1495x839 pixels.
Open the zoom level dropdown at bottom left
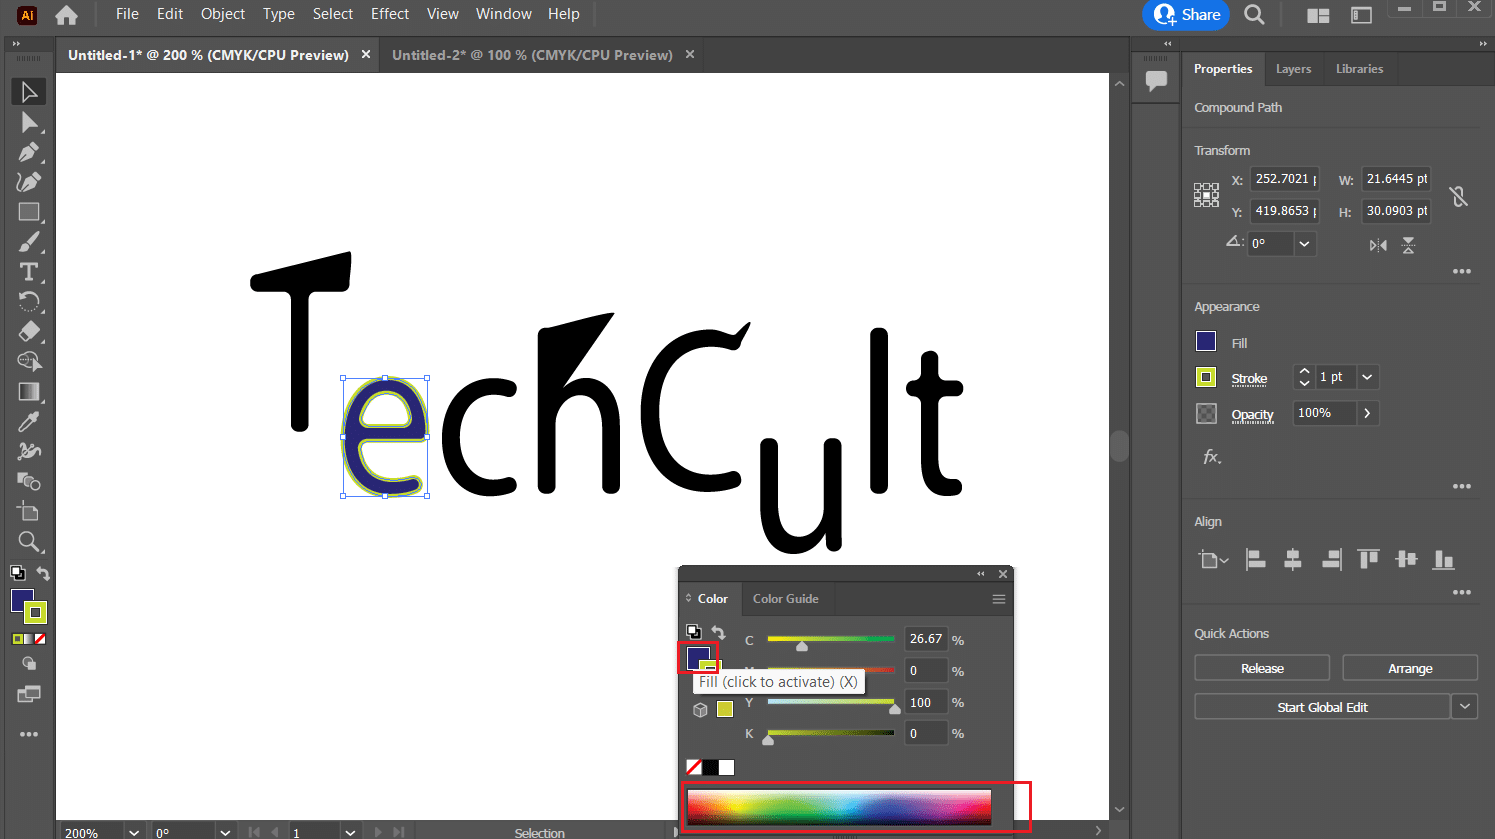(133, 831)
